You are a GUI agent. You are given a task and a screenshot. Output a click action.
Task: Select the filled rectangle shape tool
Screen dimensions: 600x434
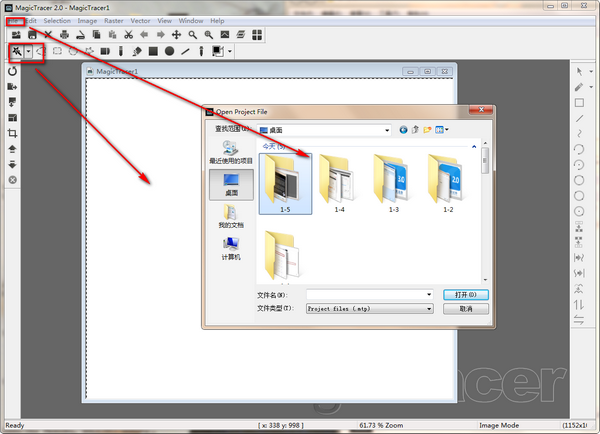click(153, 51)
